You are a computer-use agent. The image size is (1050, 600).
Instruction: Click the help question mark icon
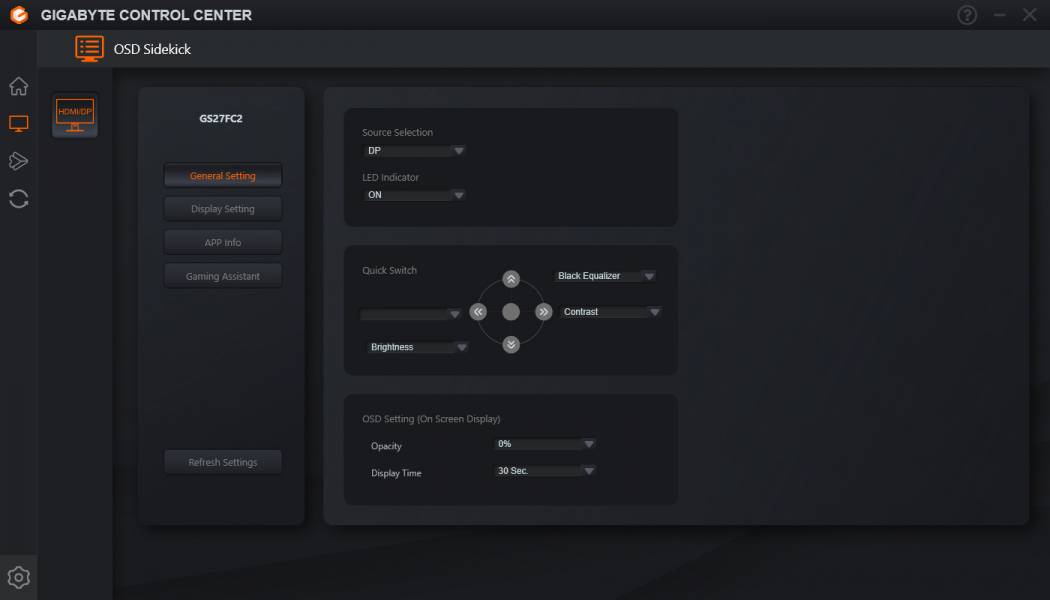[x=967, y=15]
